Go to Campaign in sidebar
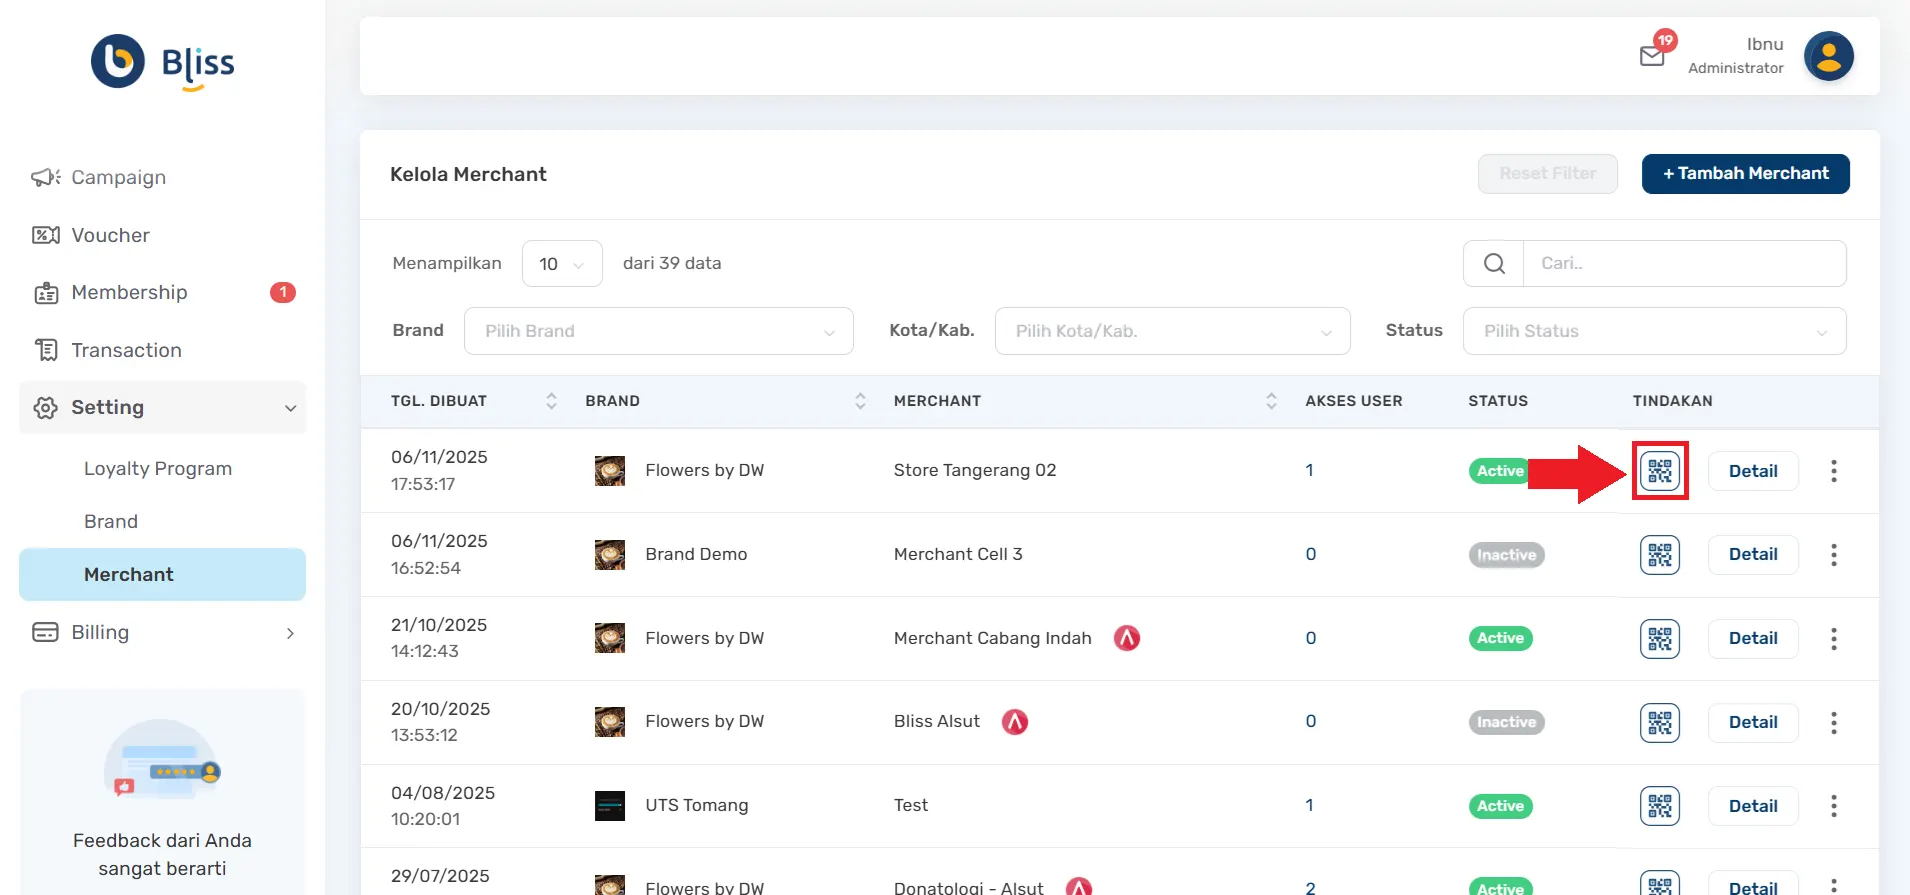The image size is (1910, 895). 118,178
